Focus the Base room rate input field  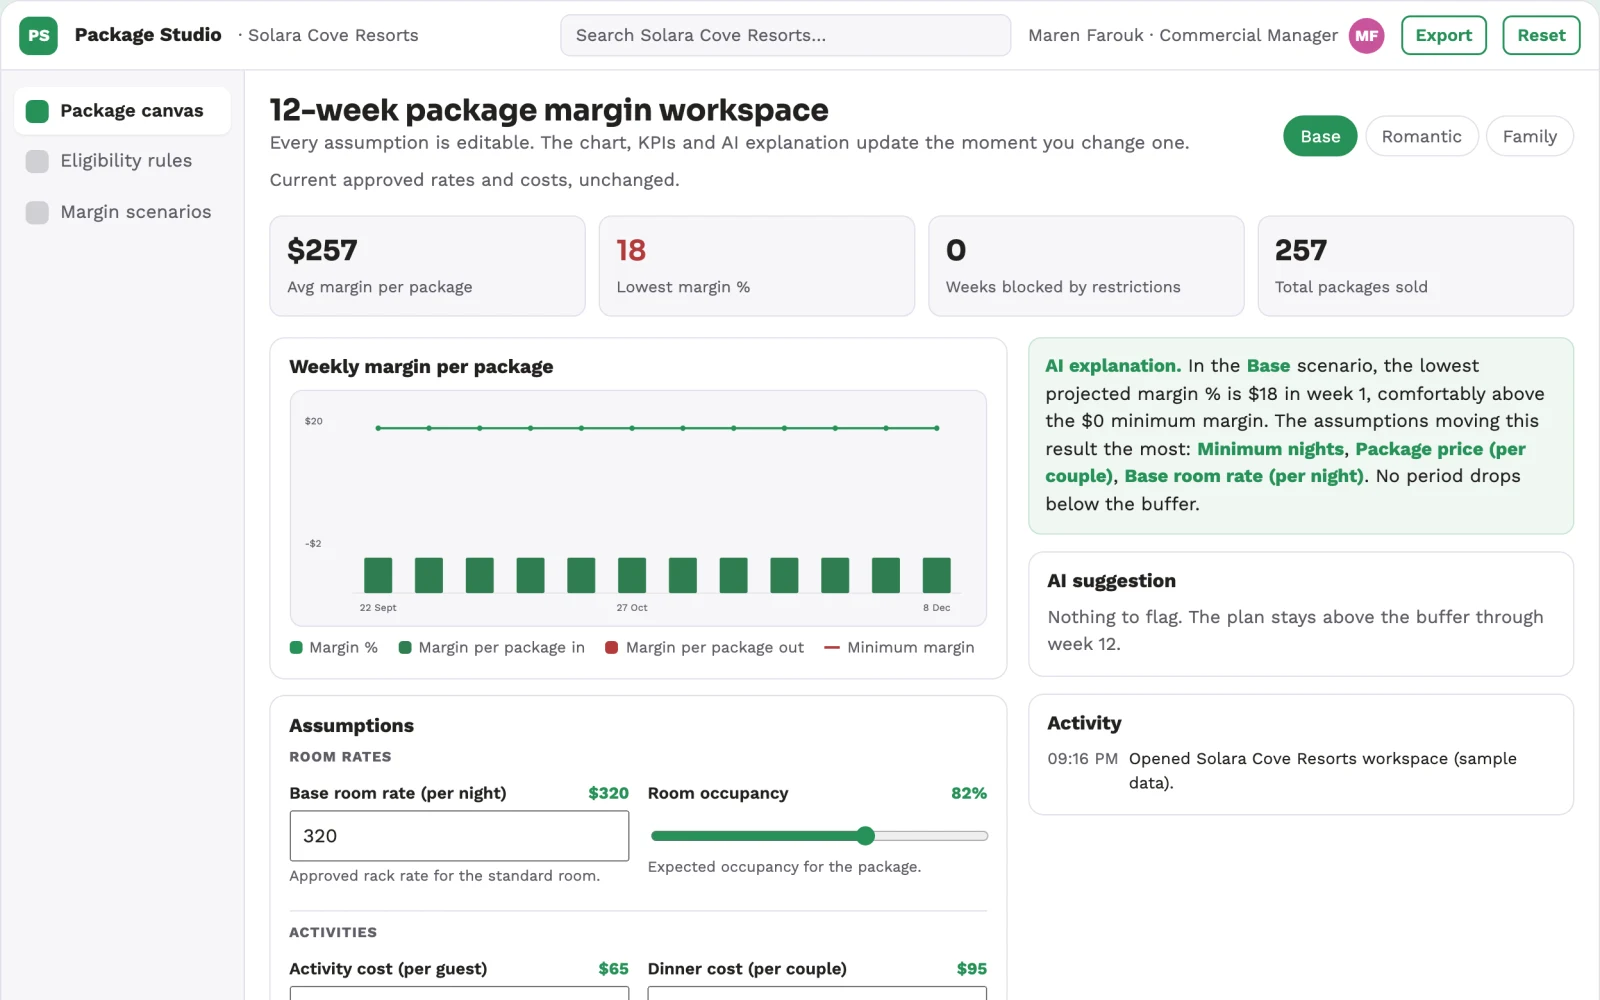point(459,836)
